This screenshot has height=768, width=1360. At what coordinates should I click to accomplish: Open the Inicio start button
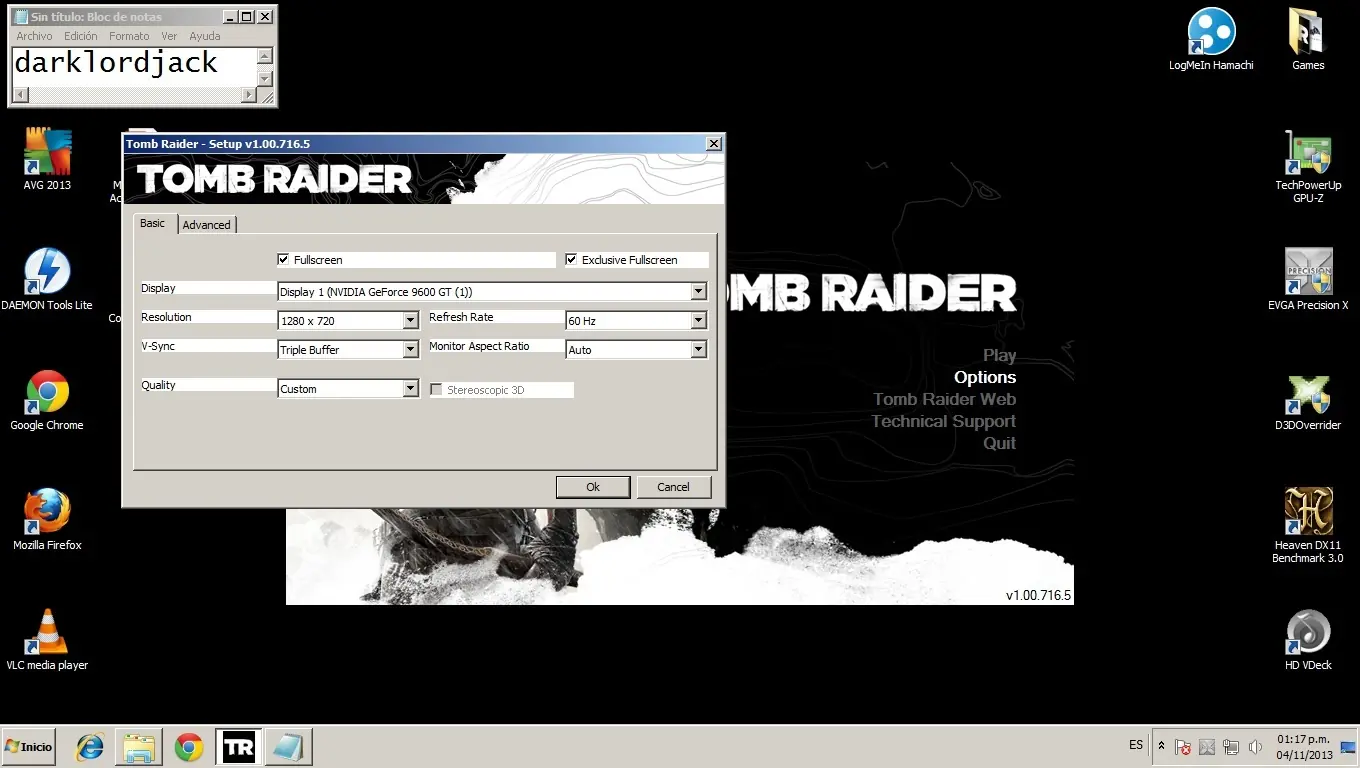tap(29, 747)
